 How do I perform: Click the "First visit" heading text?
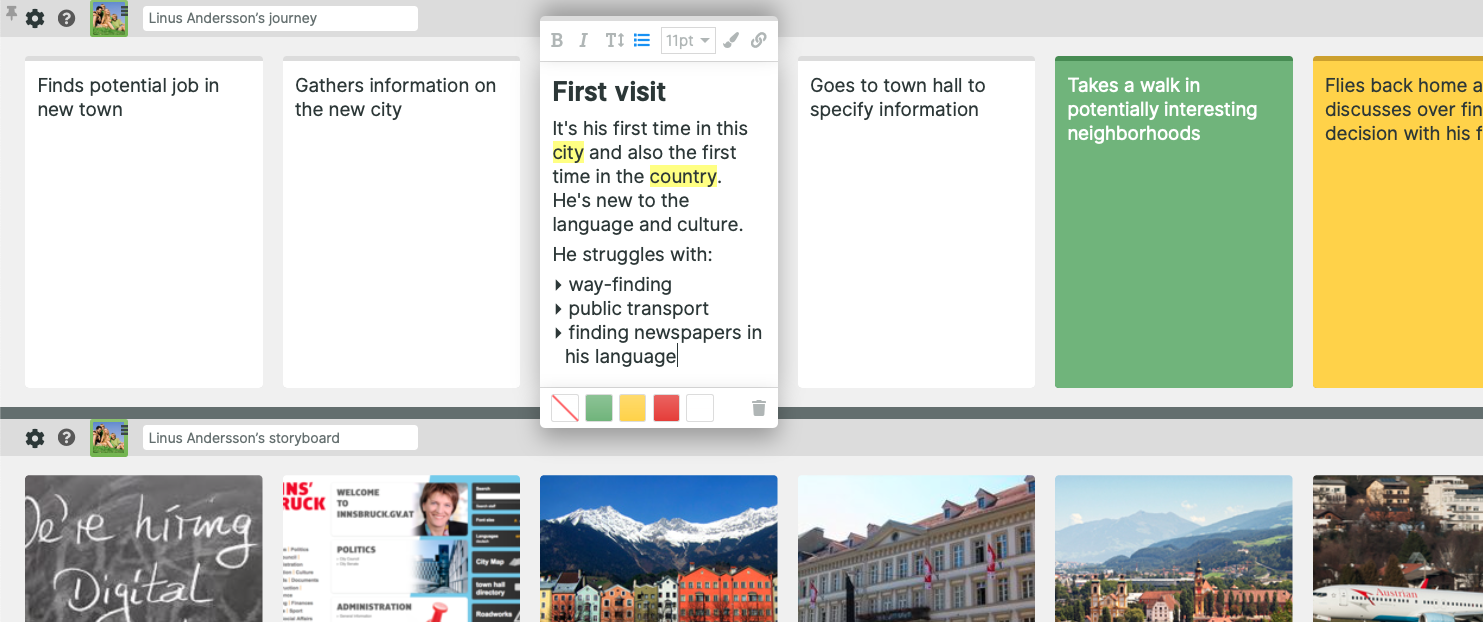(610, 92)
